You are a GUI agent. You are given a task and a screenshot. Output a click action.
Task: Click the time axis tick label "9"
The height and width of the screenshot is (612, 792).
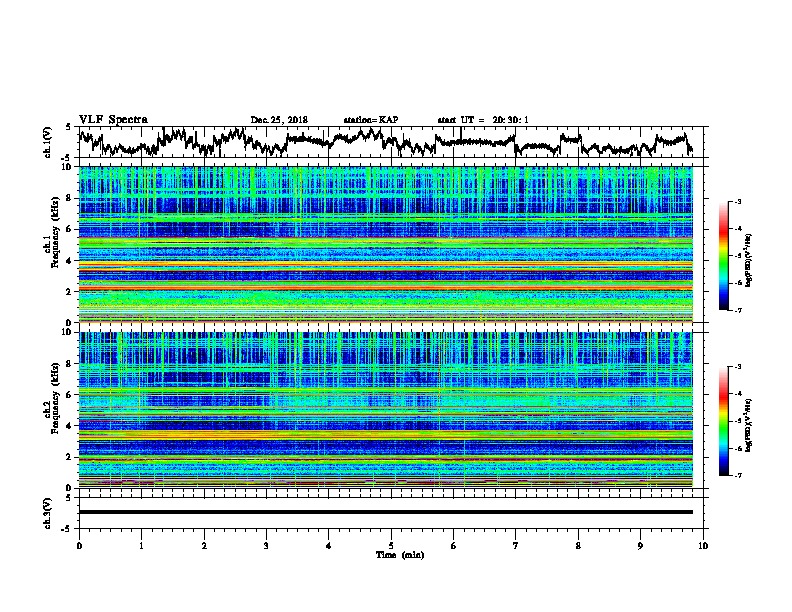[640, 546]
